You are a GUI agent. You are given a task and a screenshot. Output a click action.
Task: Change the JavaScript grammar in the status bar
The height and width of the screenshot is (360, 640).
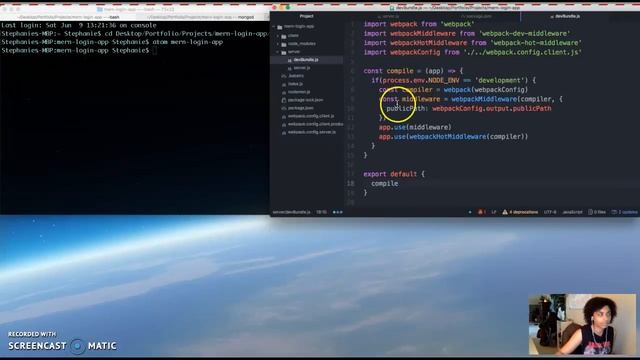click(572, 212)
